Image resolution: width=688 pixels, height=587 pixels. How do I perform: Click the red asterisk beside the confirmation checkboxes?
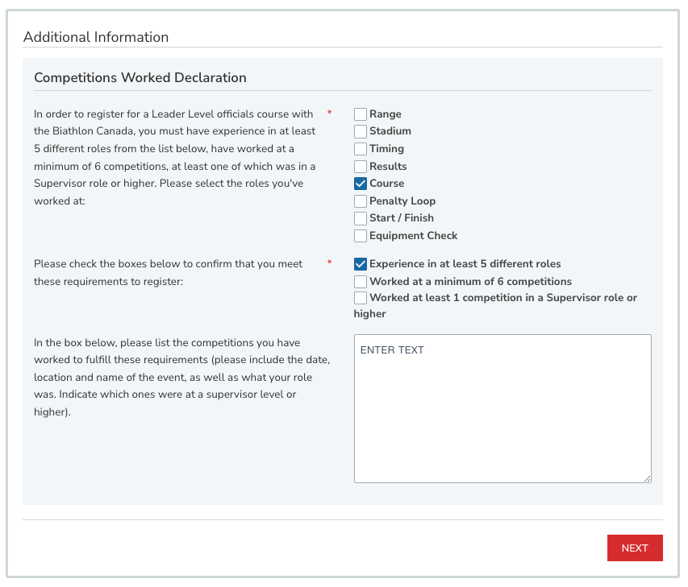pos(329,263)
